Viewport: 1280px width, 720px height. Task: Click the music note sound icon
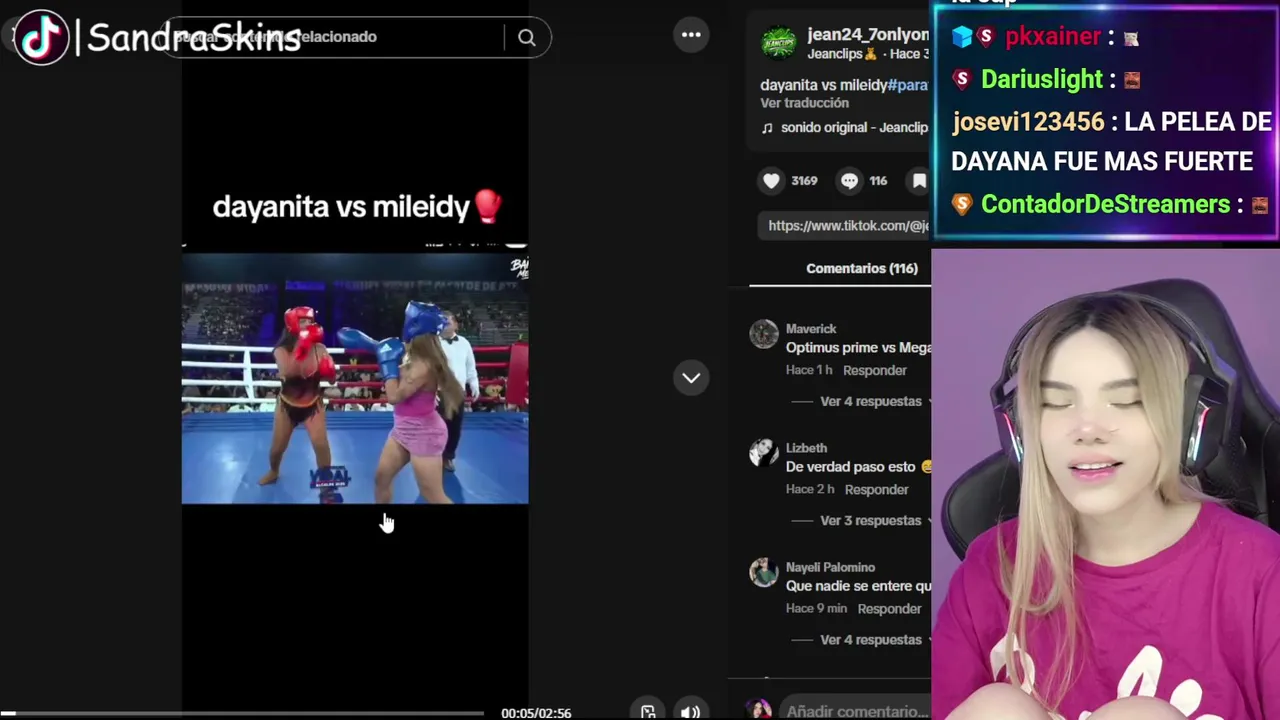click(767, 128)
